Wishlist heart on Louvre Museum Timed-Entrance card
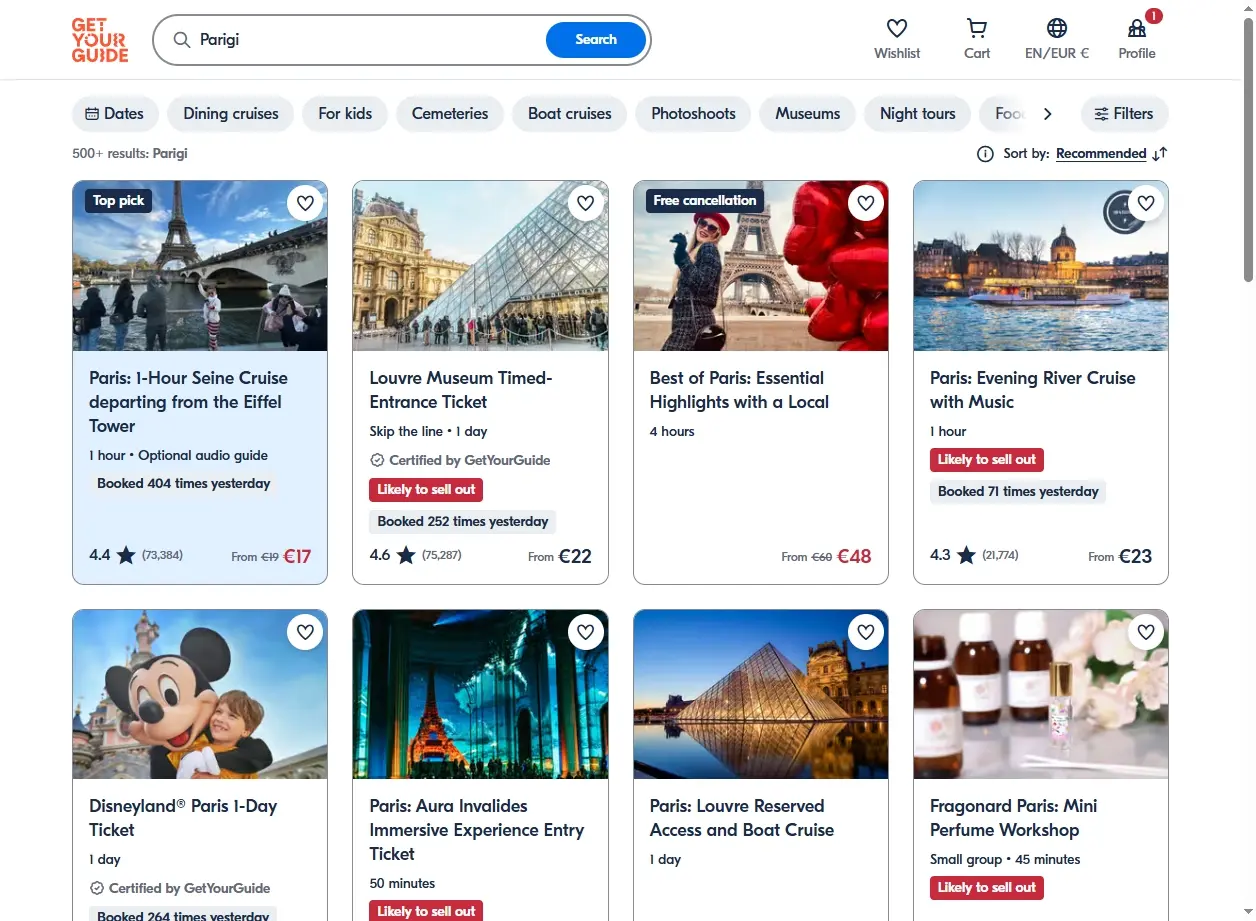This screenshot has width=1256, height=921. point(586,203)
